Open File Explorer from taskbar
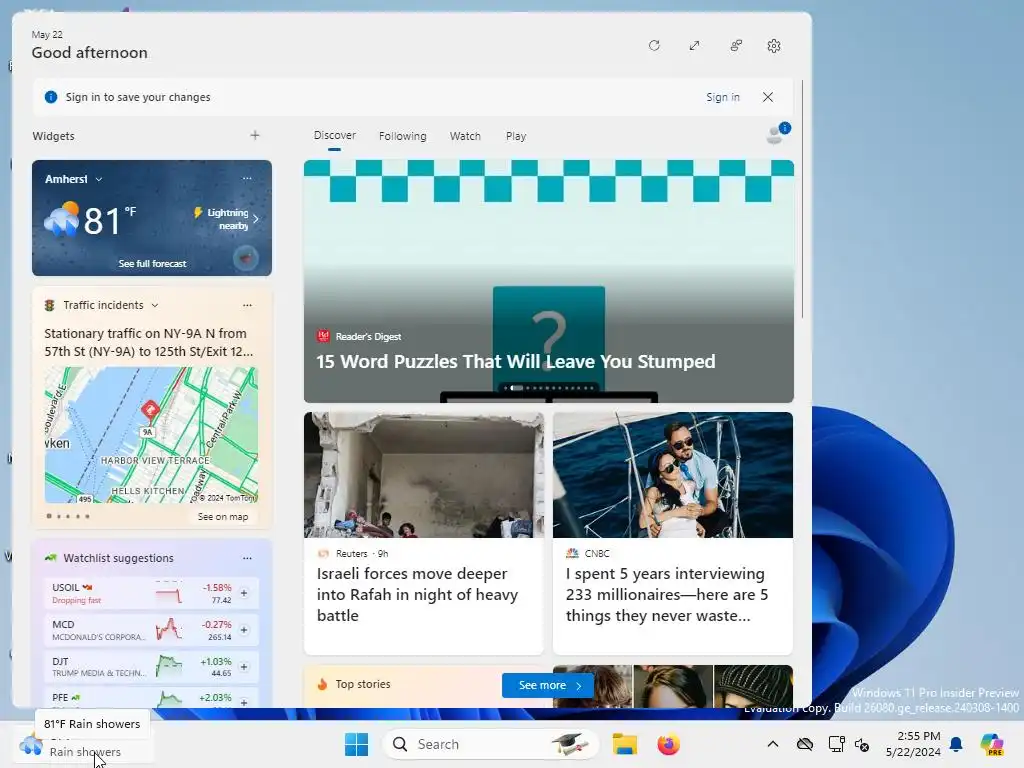Viewport: 1024px width, 768px height. click(x=624, y=744)
